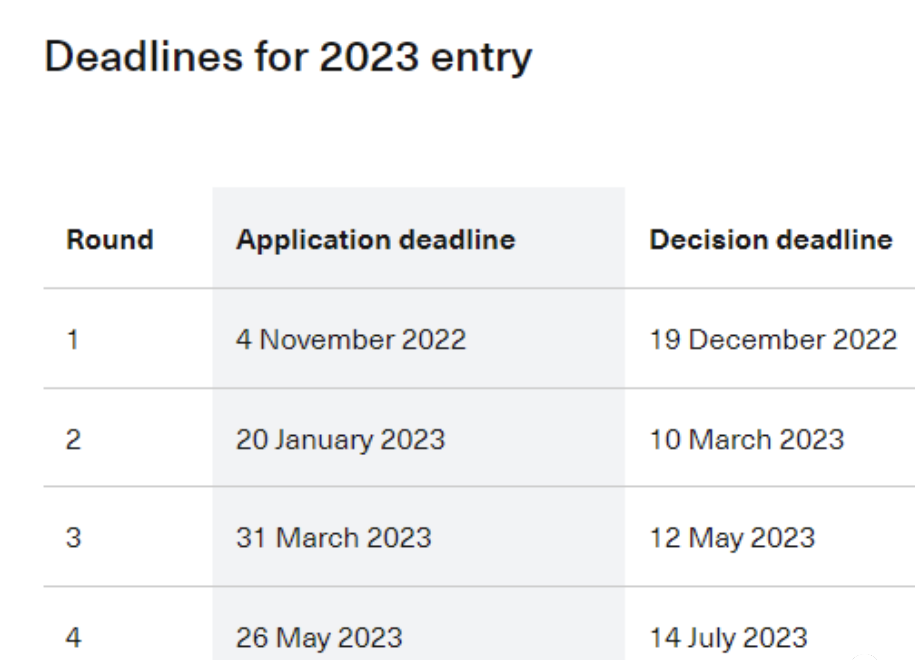Click round number 2 in the table
This screenshot has width=915, height=660.
pos(72,438)
